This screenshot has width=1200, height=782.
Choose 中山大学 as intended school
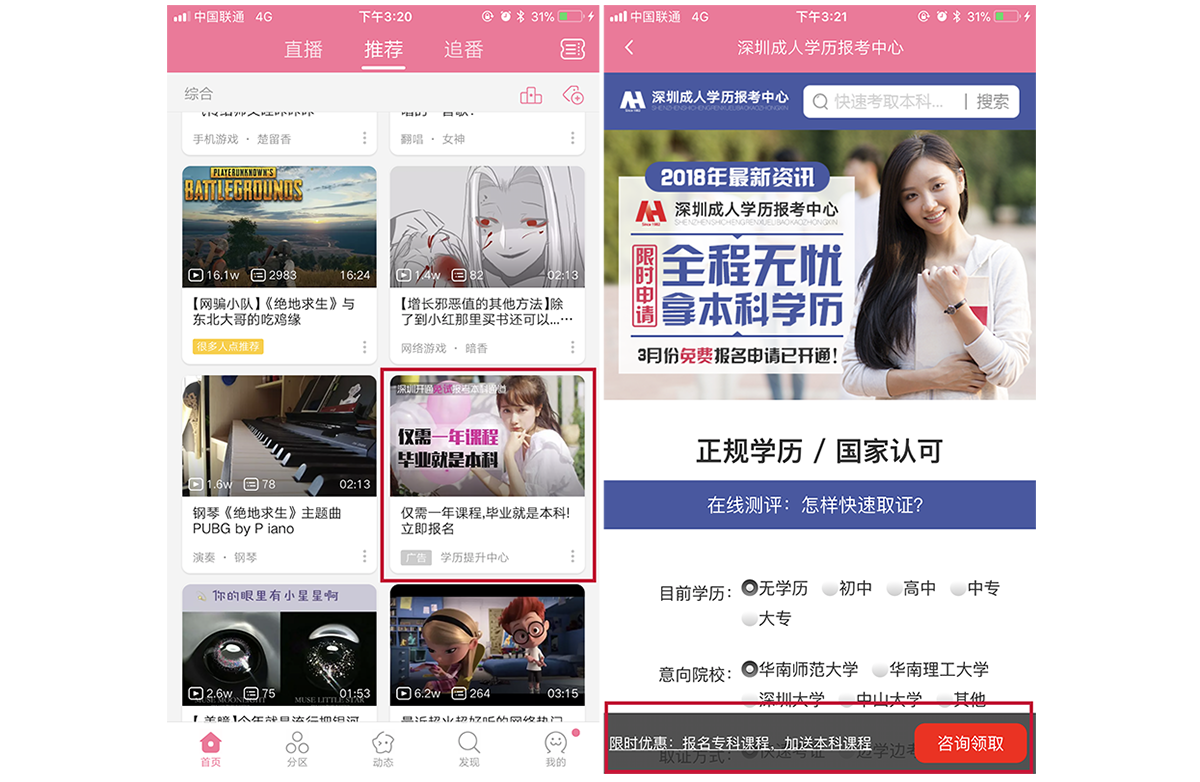[x=881, y=698]
